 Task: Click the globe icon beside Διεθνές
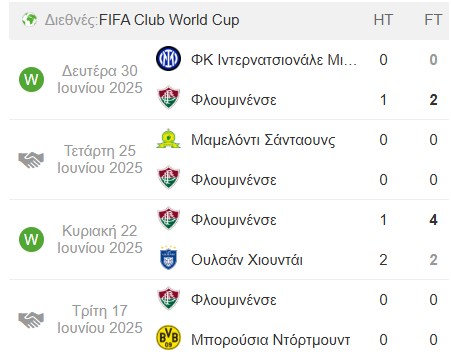point(29,20)
